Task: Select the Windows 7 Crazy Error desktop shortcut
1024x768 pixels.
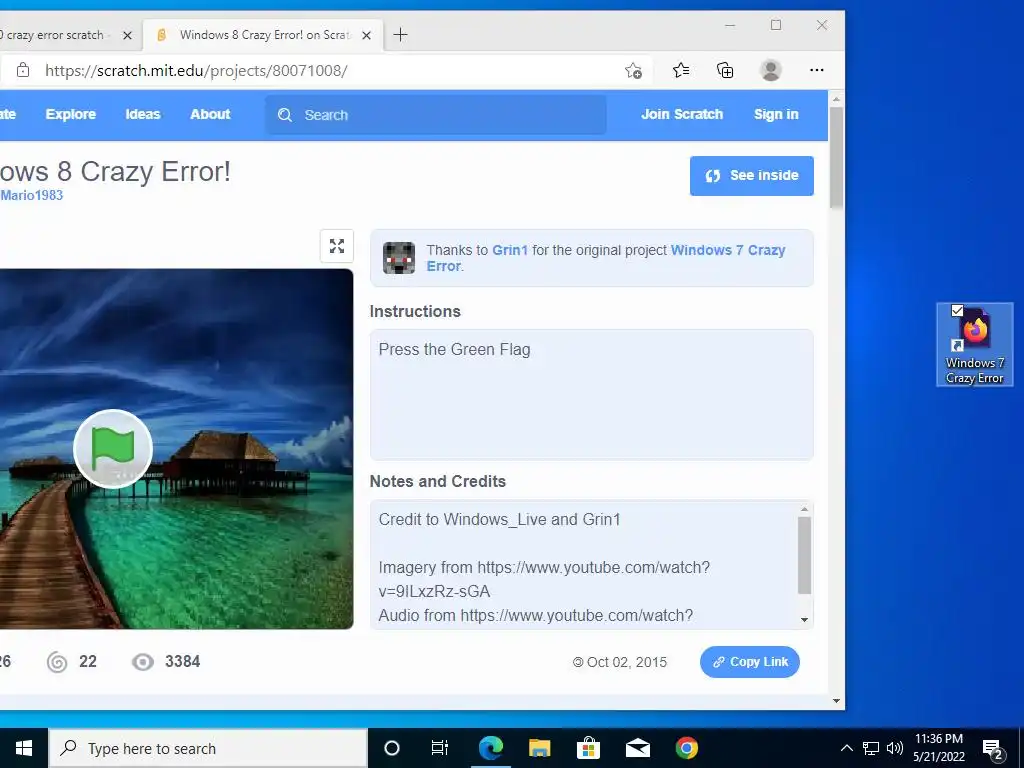Action: [974, 345]
